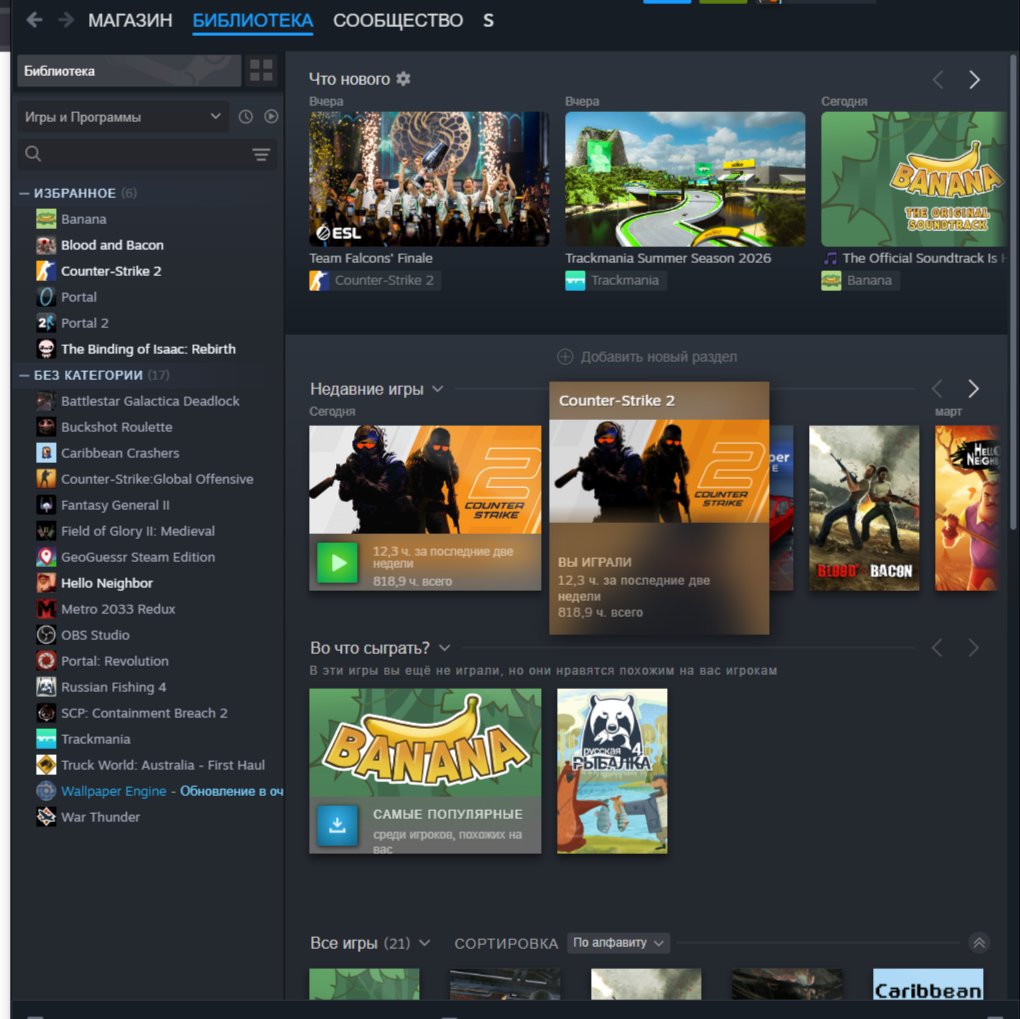
Task: Click the Metro 2033 Redux icon
Action: [x=46, y=609]
